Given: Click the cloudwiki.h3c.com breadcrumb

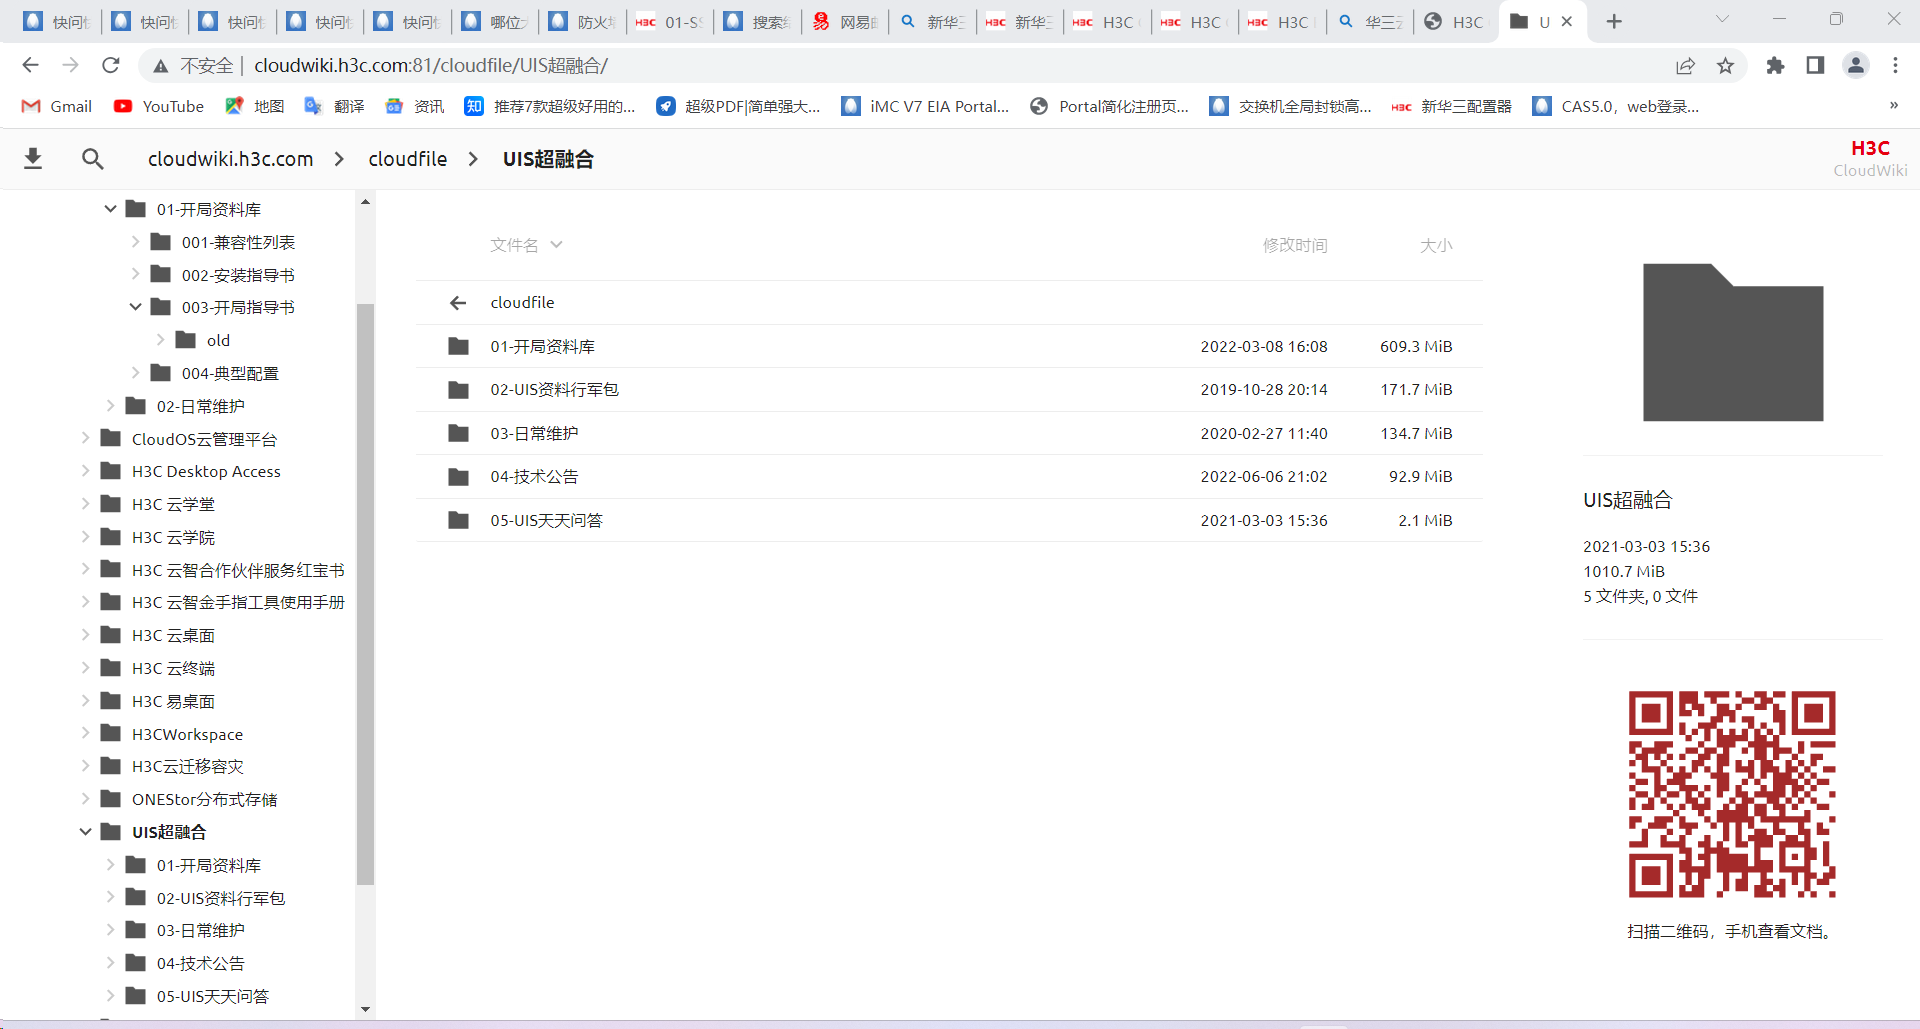Looking at the screenshot, I should (x=230, y=159).
